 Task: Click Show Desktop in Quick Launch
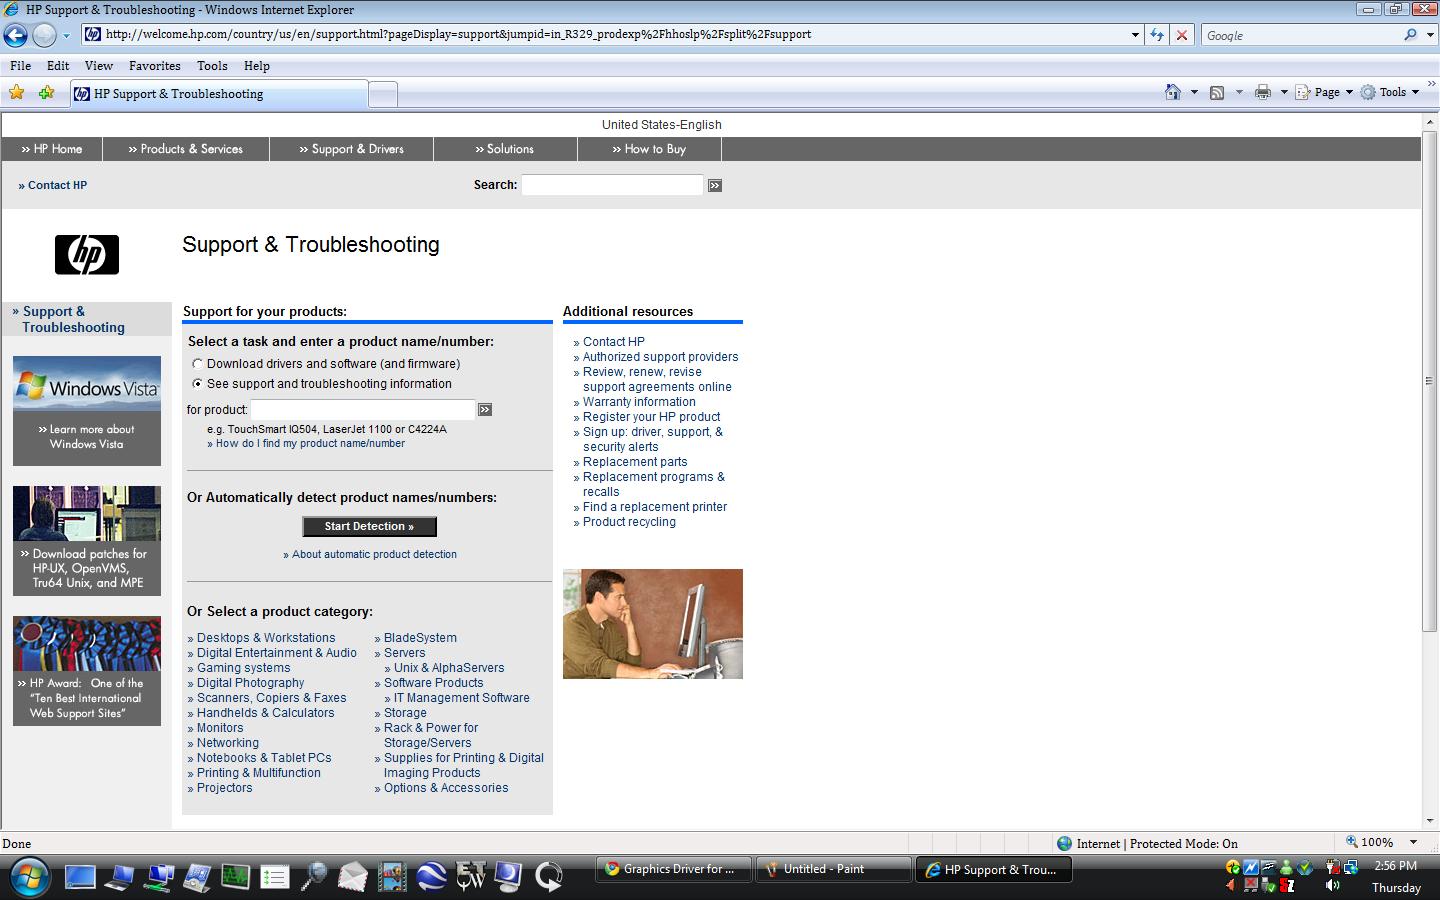[x=80, y=877]
